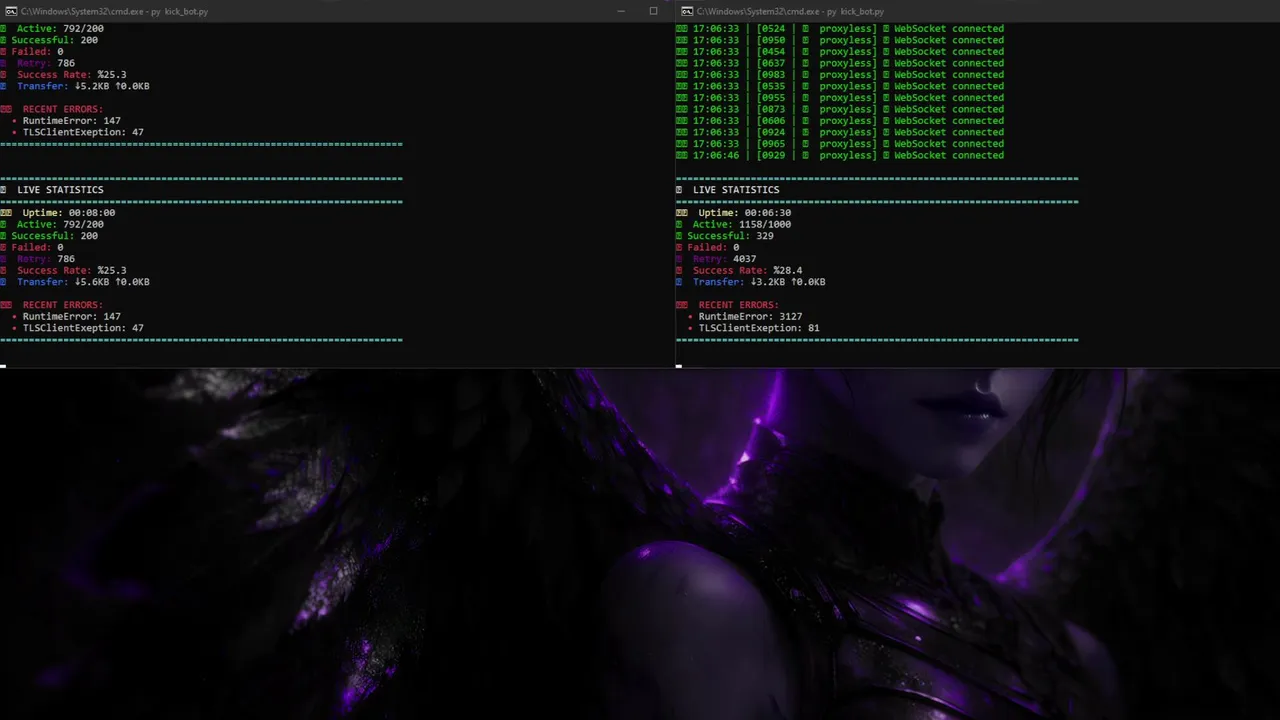Select the [0606] WebSocket connected log line

click(x=840, y=121)
